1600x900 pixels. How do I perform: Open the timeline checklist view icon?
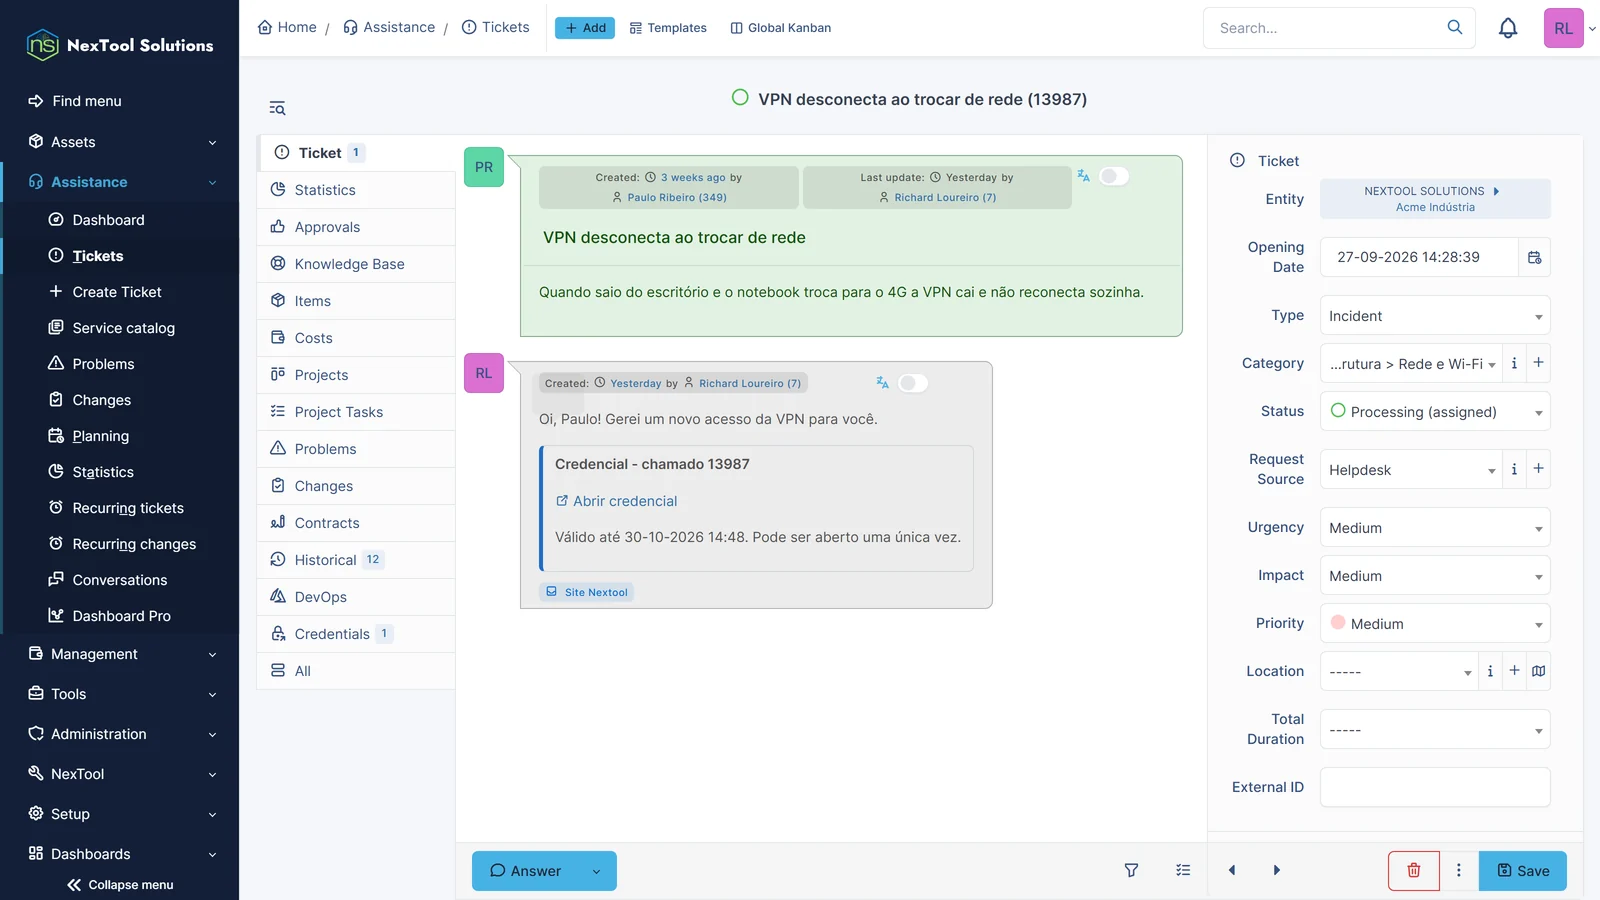(x=1183, y=871)
